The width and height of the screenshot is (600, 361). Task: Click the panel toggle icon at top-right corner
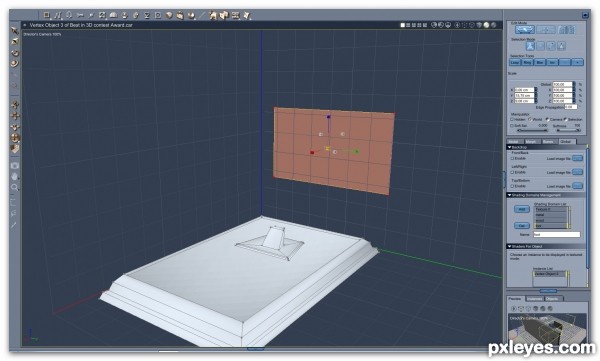click(585, 15)
